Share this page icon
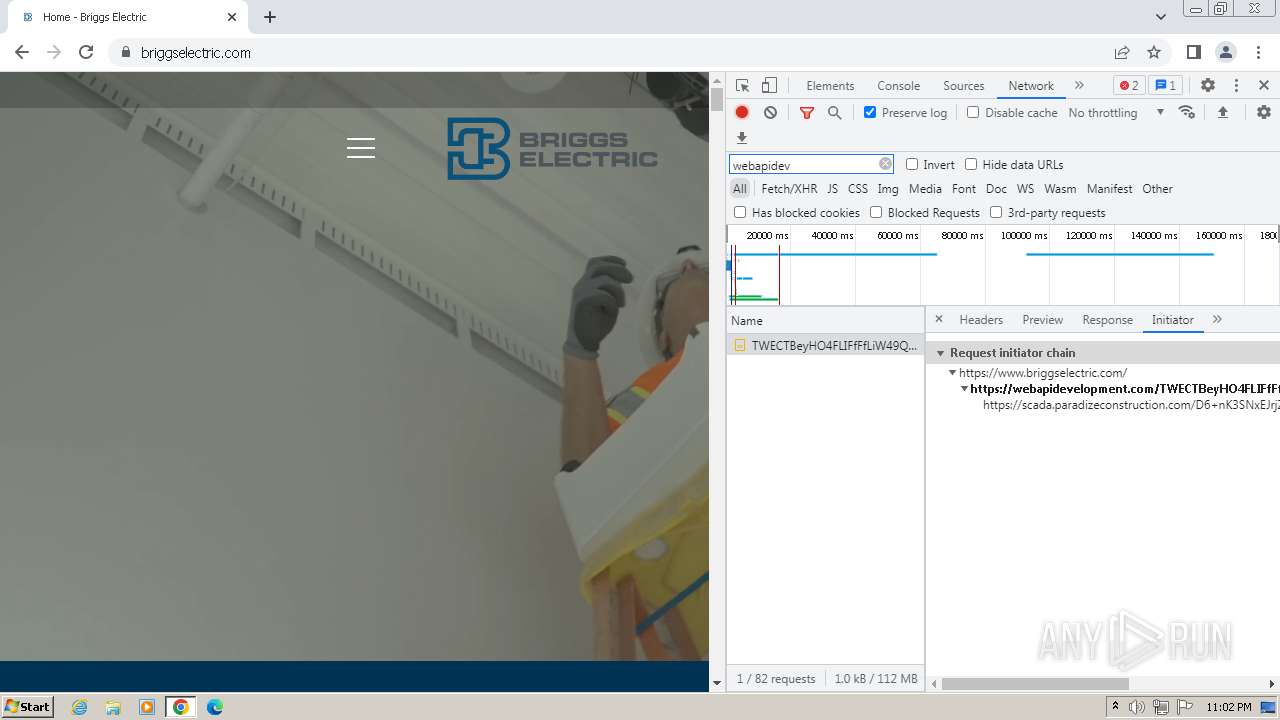The width and height of the screenshot is (1280, 720). tap(1122, 52)
